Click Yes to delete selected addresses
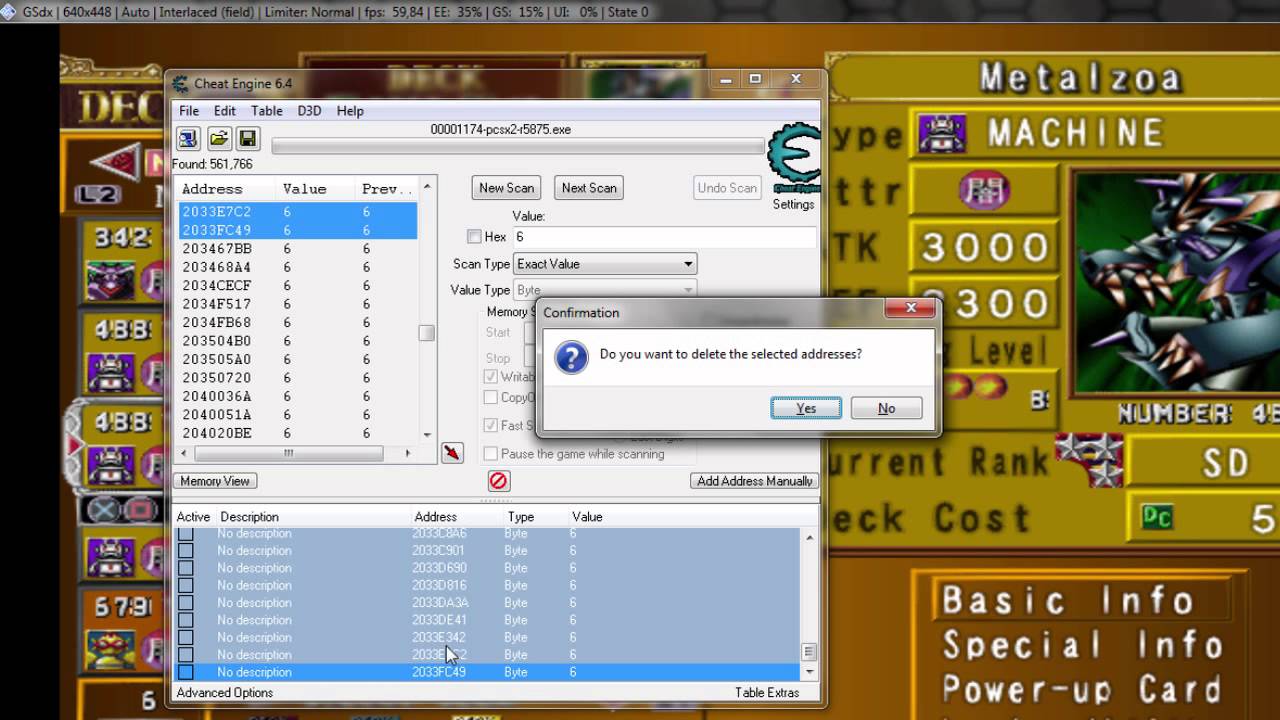1280x720 pixels. click(x=806, y=408)
